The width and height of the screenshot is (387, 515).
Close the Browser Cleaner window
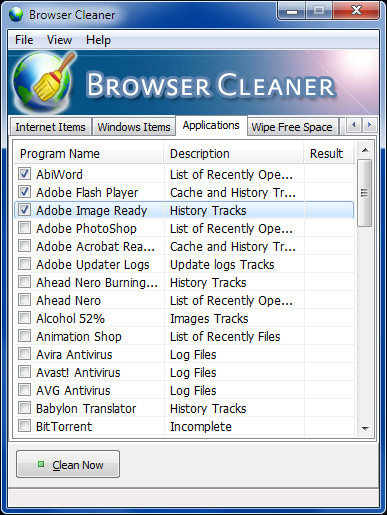pos(356,12)
